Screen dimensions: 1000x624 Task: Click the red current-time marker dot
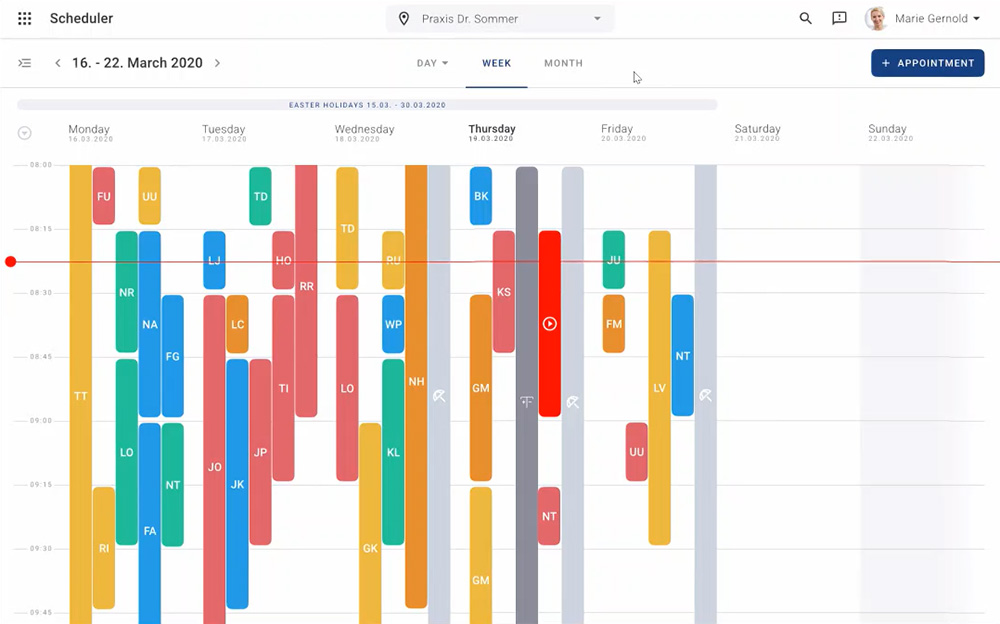click(11, 262)
